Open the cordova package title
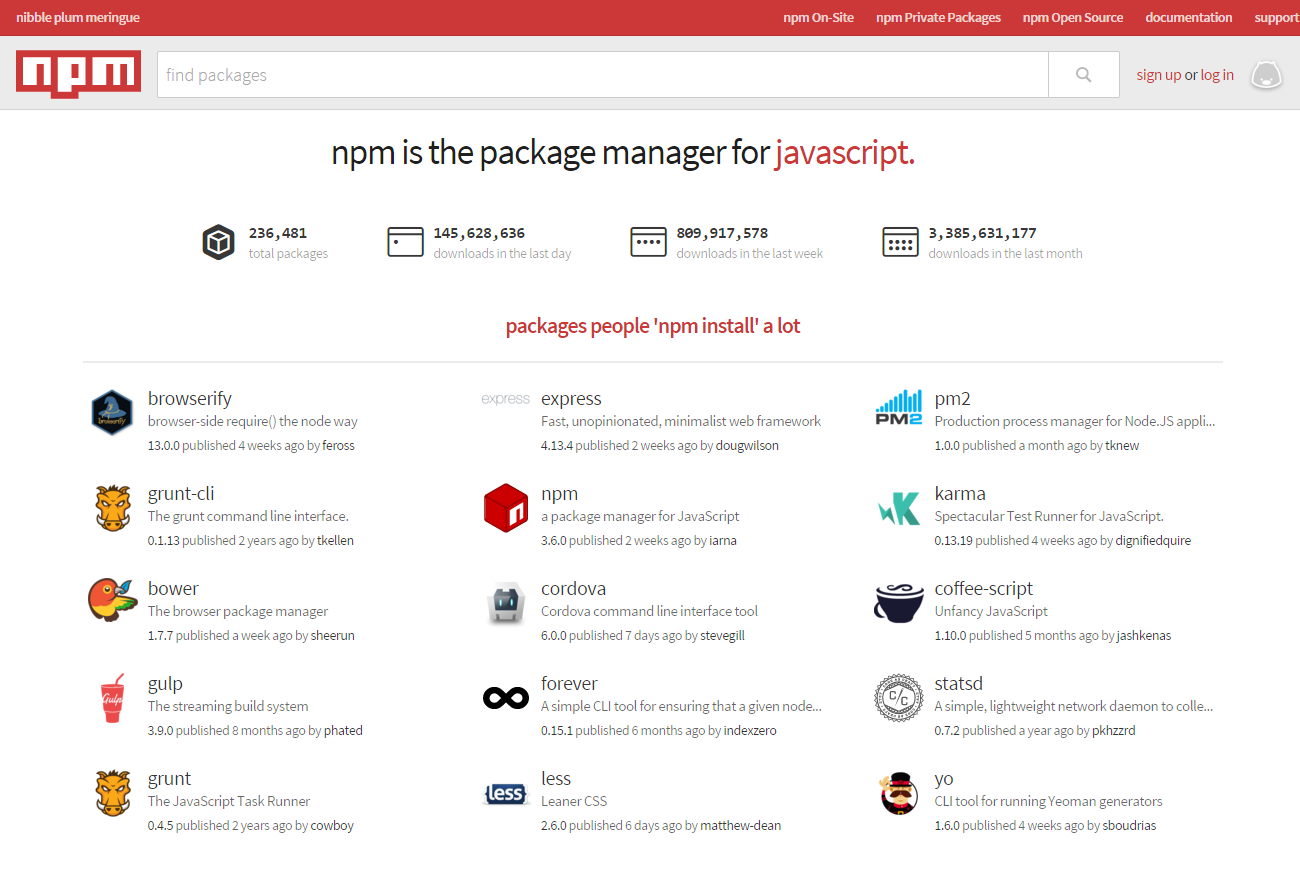This screenshot has width=1300, height=869. [574, 589]
